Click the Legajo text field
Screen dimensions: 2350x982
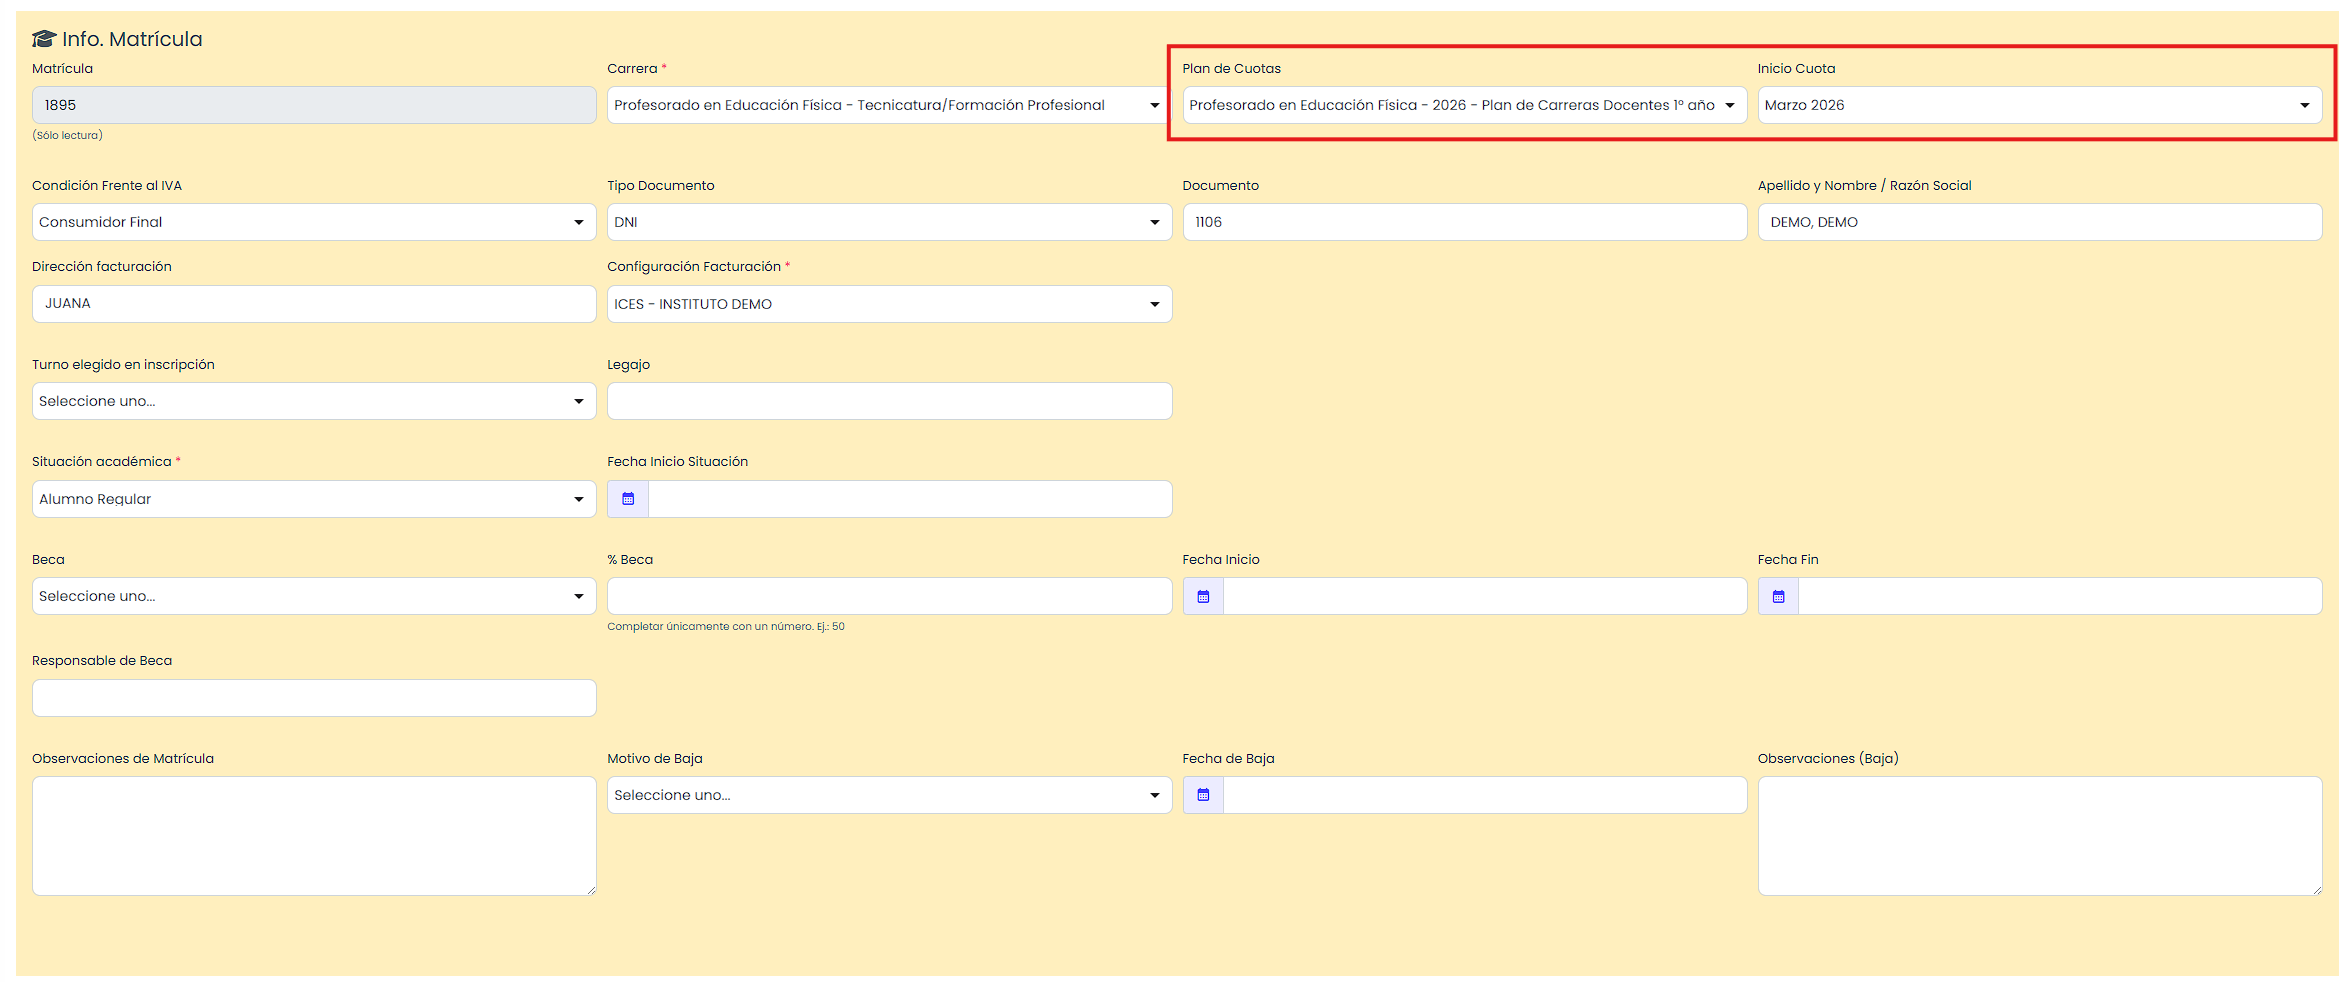[x=889, y=401]
